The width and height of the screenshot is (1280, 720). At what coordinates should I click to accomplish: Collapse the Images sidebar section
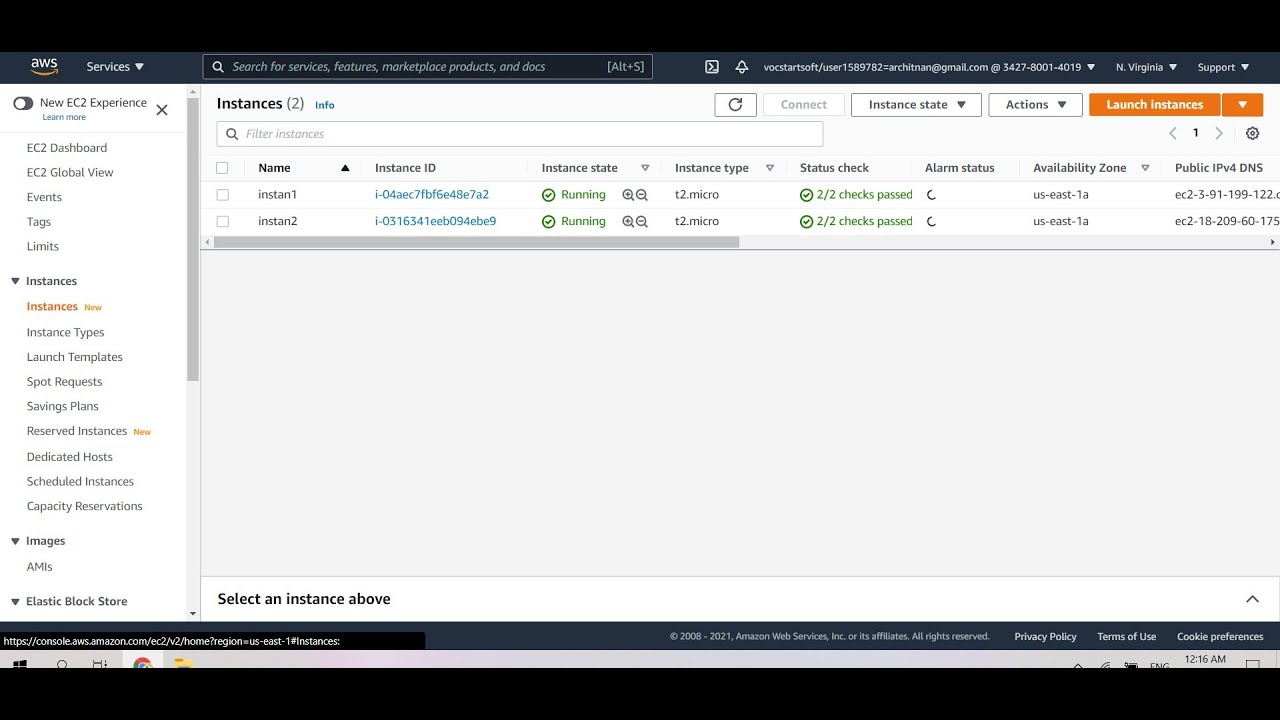15,541
